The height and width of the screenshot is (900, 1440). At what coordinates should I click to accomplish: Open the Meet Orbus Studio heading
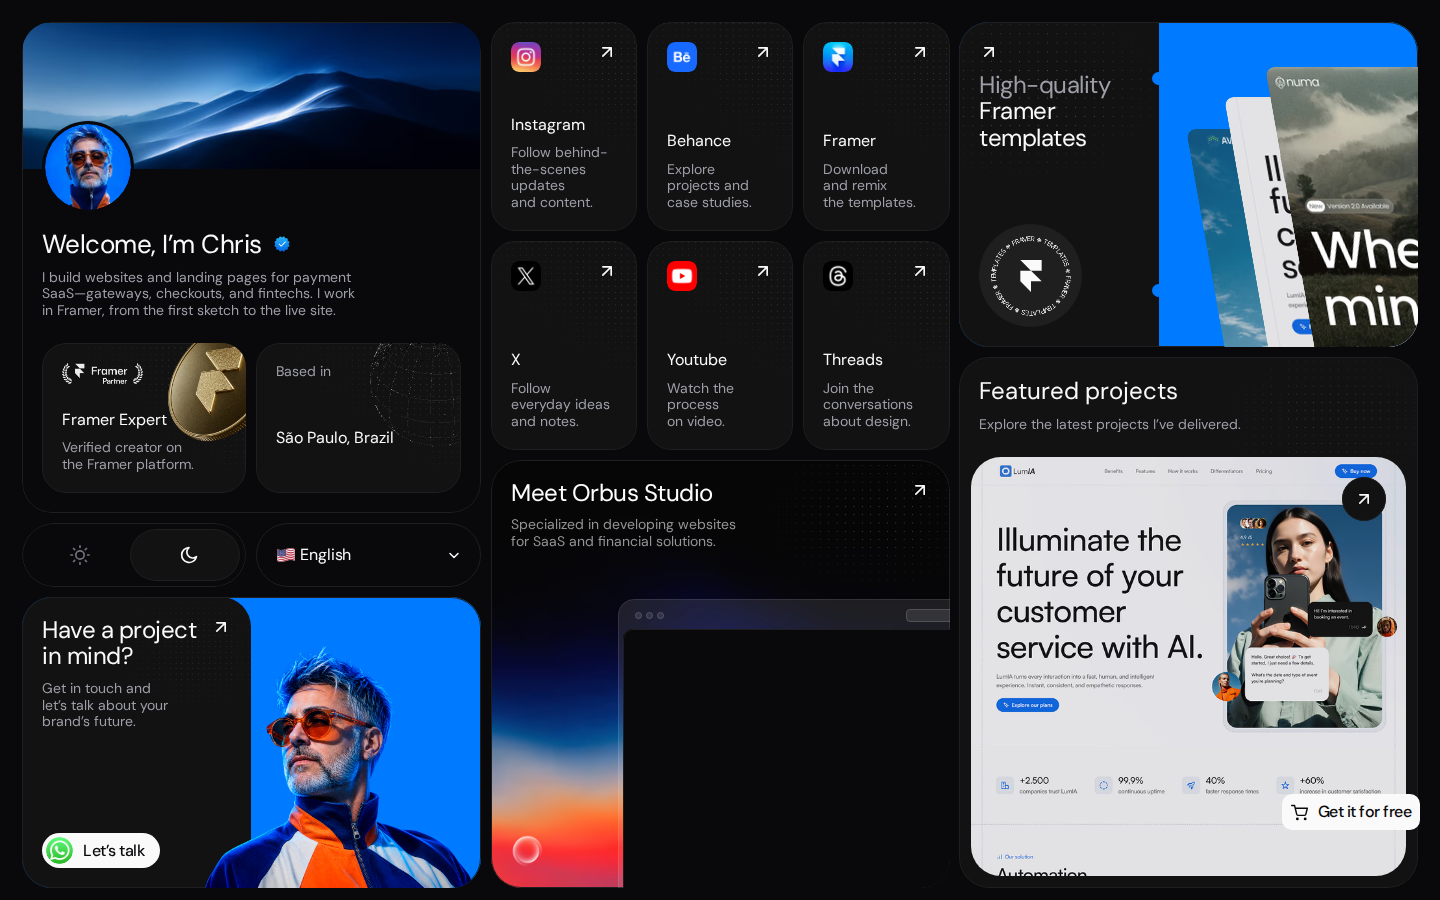(x=612, y=493)
